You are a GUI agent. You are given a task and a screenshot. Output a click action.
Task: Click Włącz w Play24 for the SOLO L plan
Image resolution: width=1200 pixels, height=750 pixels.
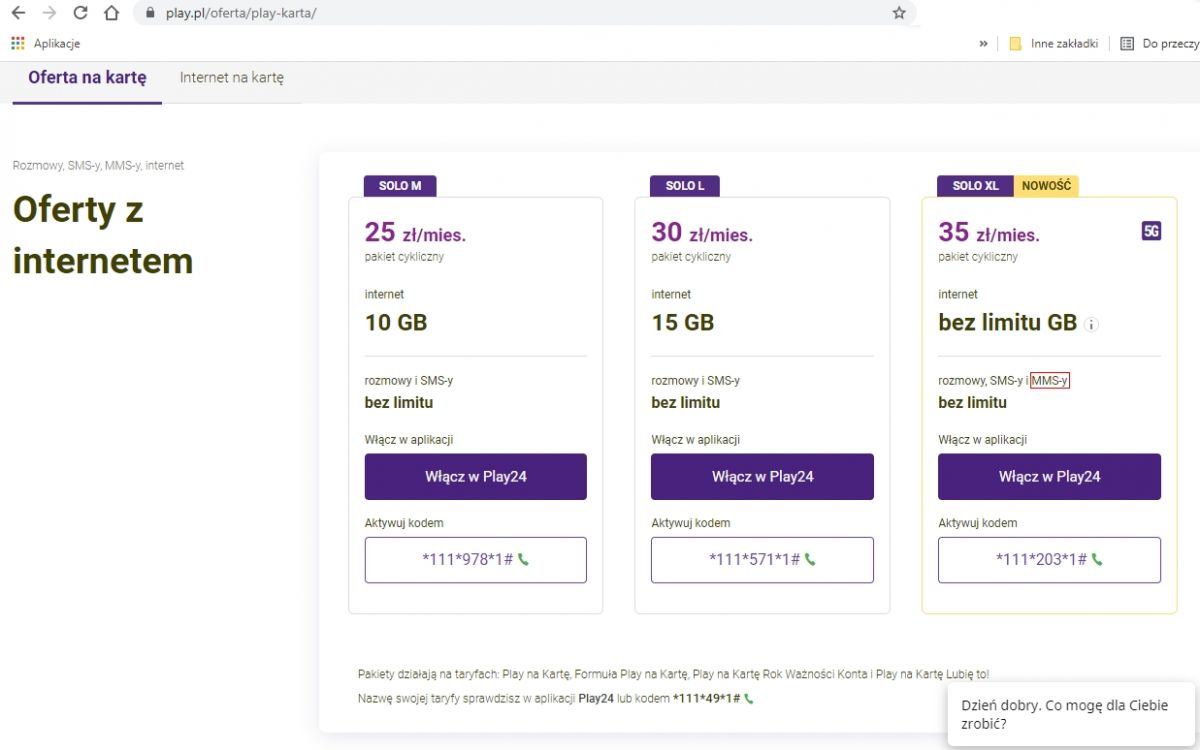click(x=762, y=477)
